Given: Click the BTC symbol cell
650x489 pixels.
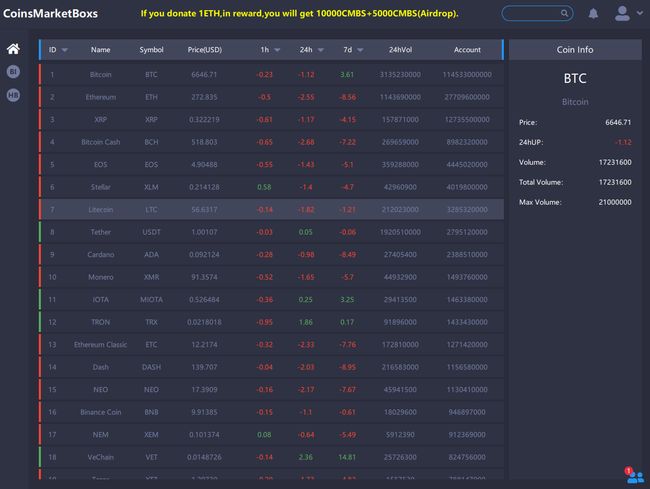Looking at the screenshot, I should [x=151, y=75].
